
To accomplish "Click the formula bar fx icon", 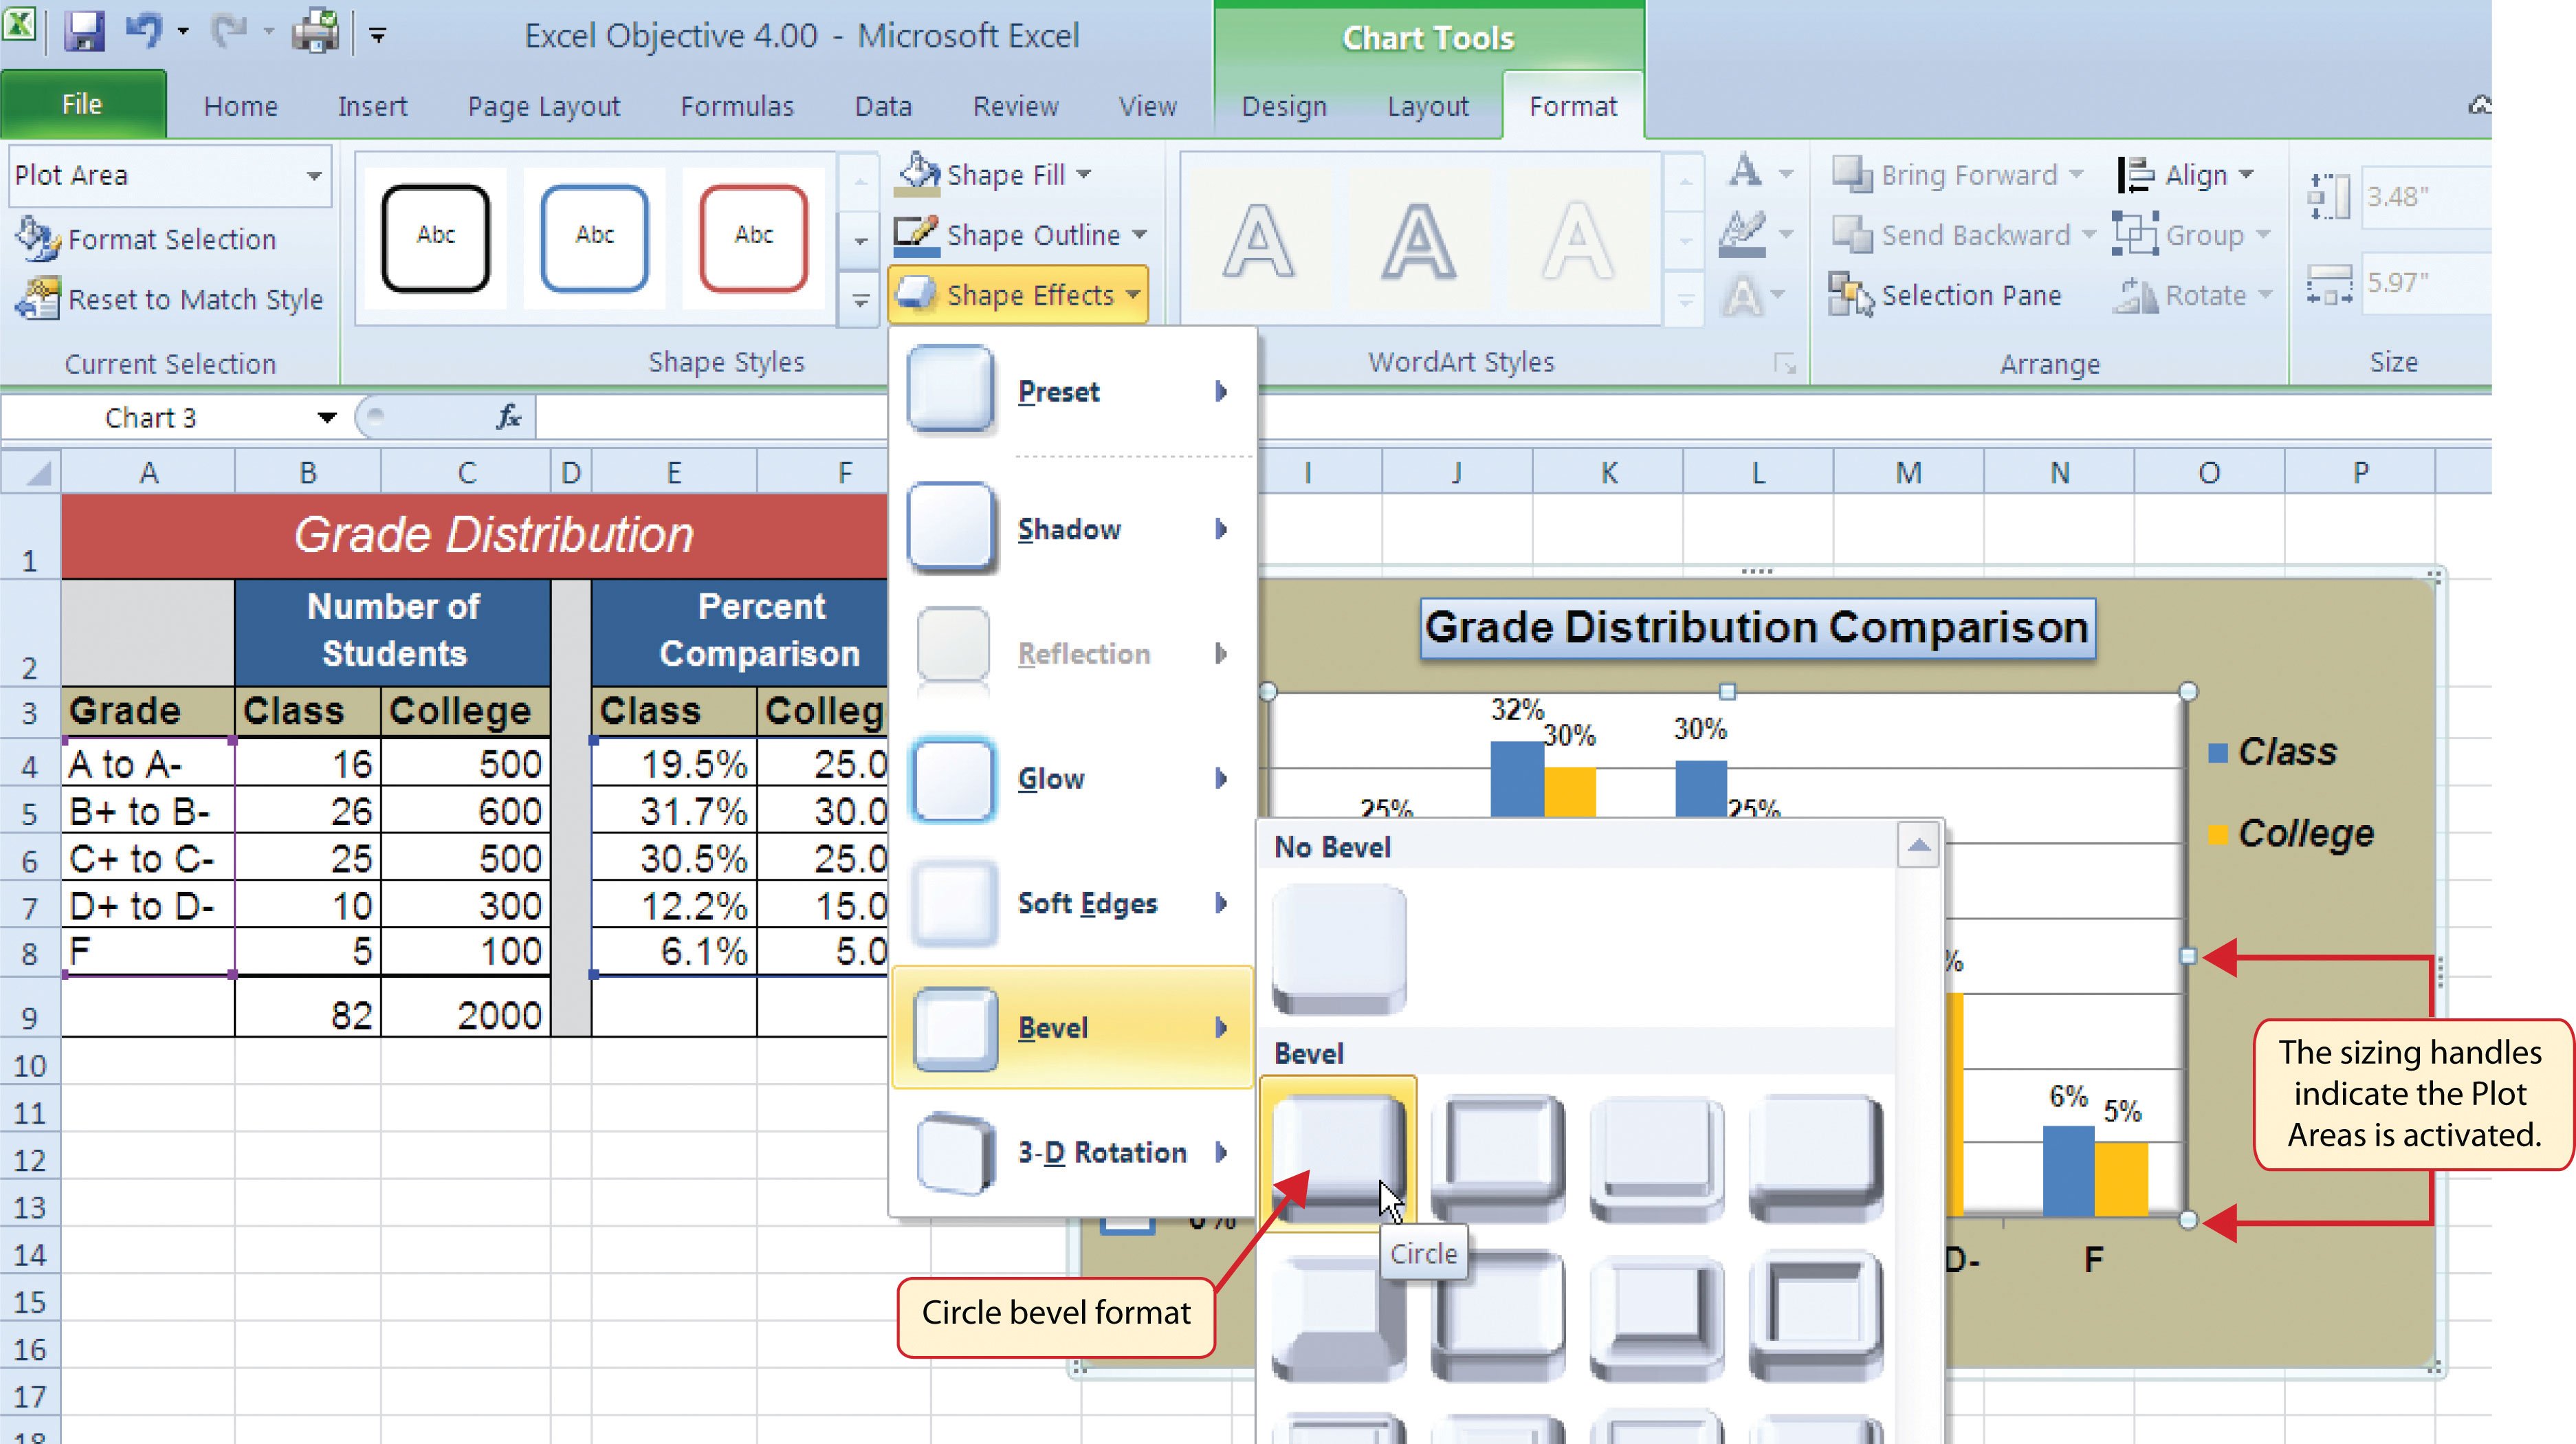I will 508,416.
